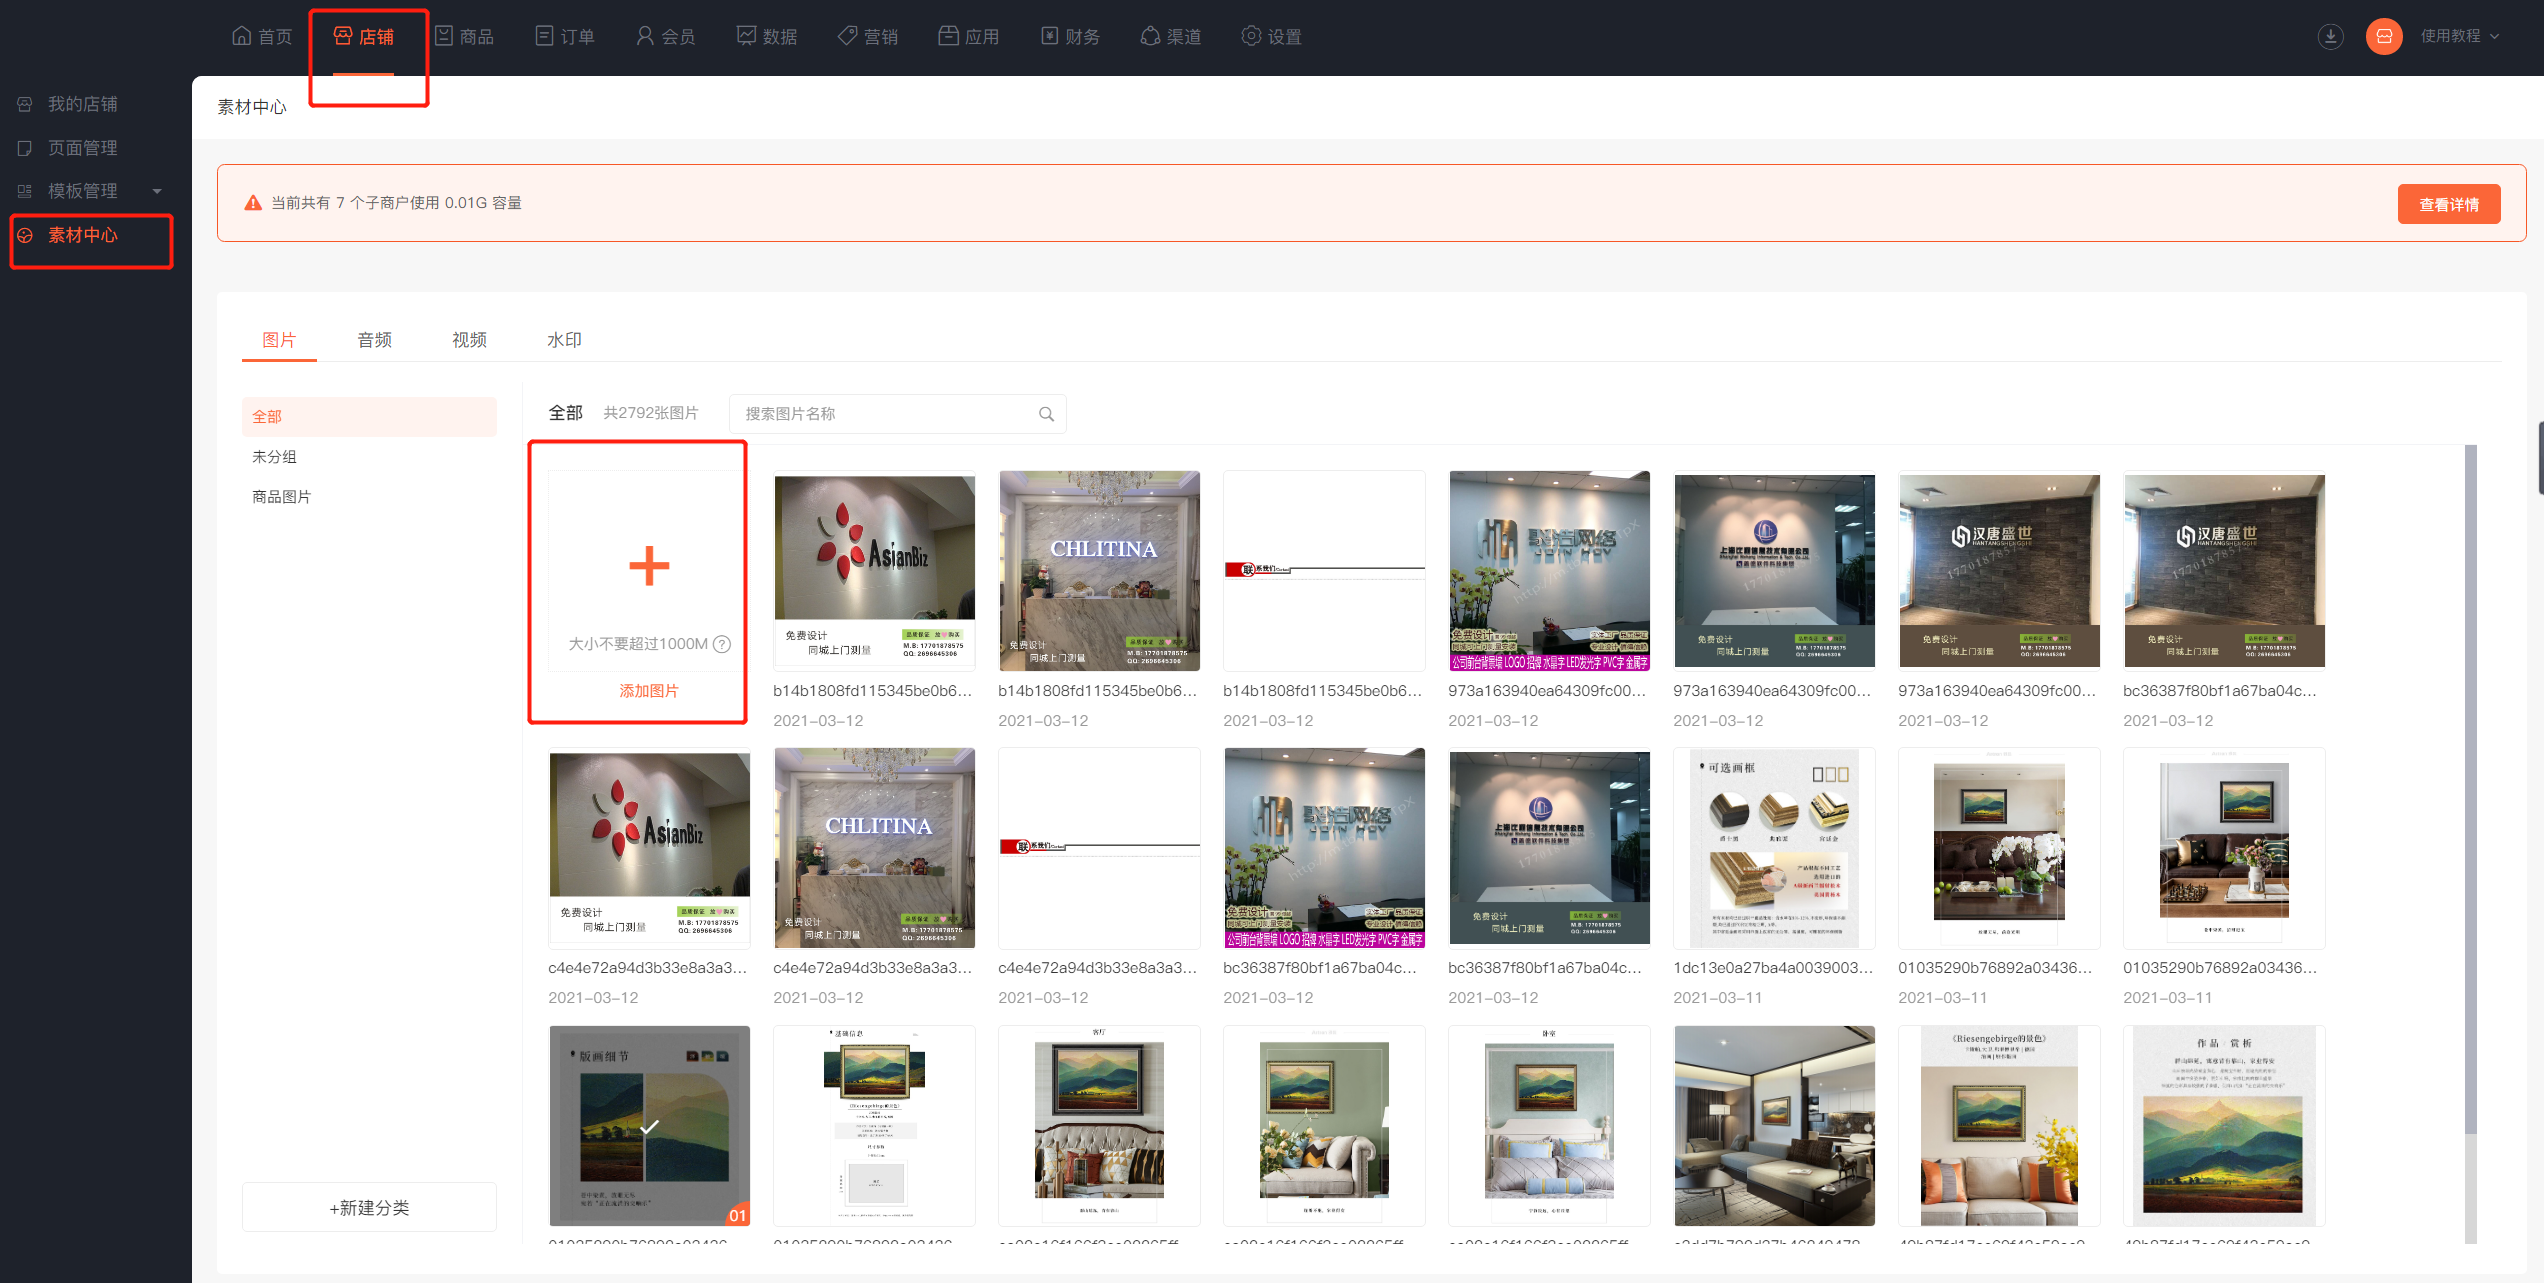The image size is (2544, 1283).
Task: Click the 添加图片 link
Action: (649, 691)
